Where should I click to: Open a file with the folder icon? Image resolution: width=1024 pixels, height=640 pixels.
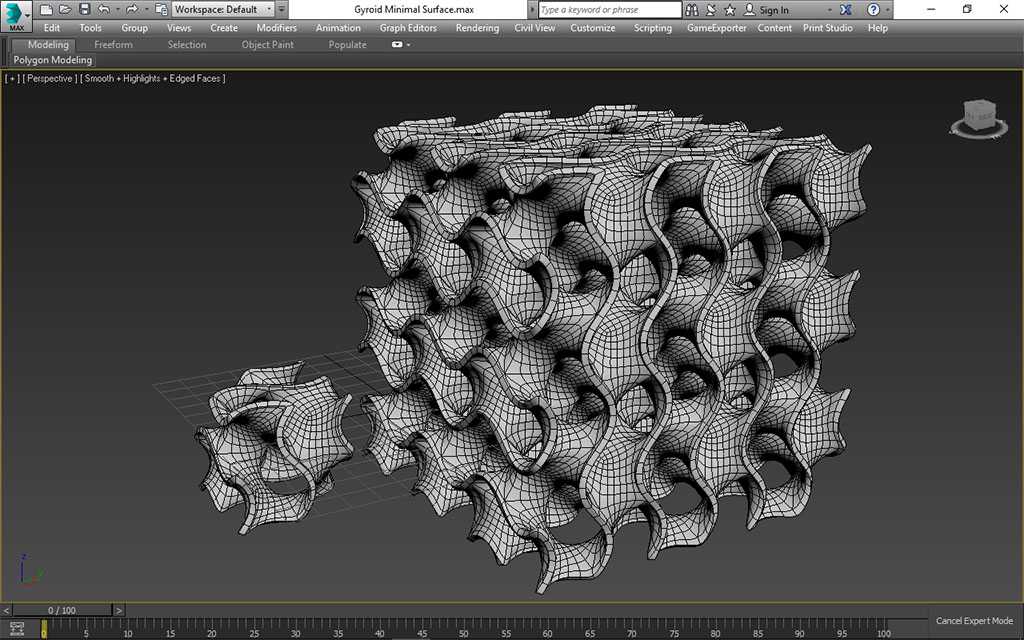coord(65,10)
